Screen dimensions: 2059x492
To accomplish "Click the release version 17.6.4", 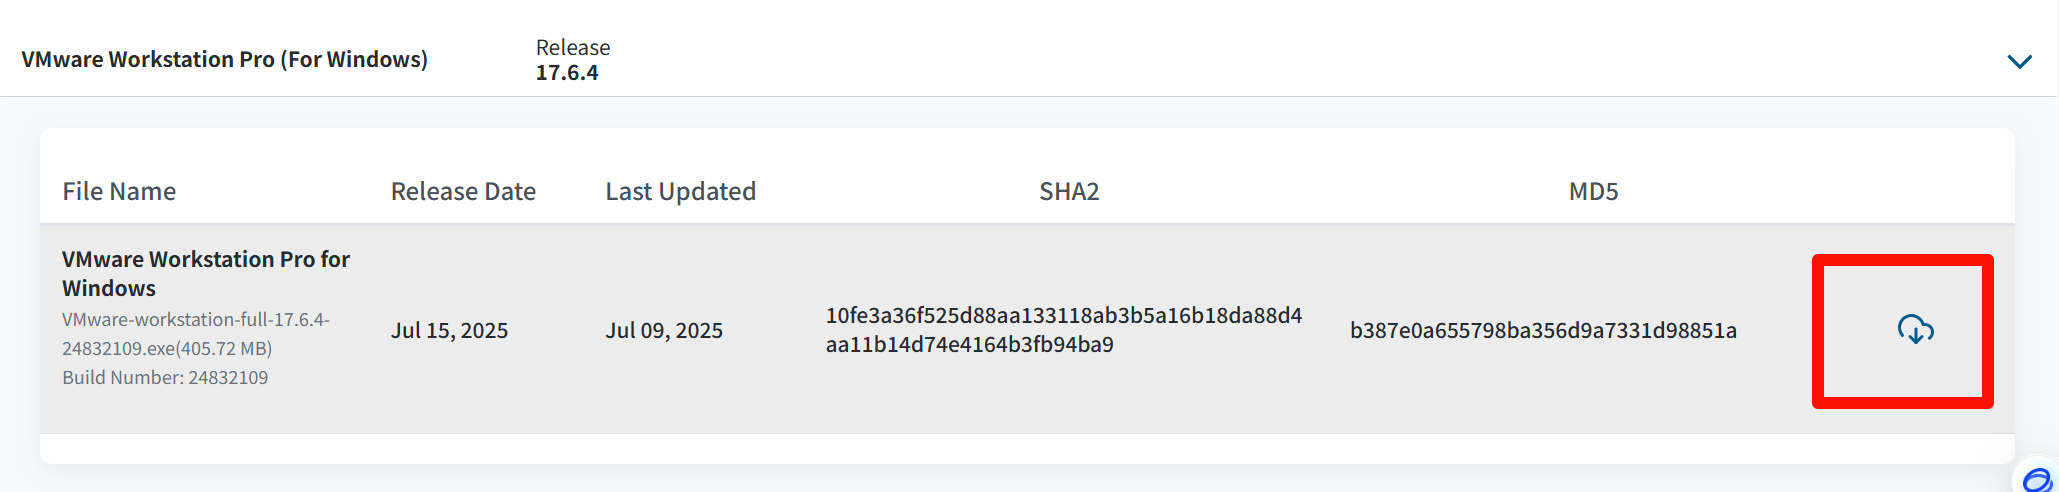I will (x=567, y=73).
